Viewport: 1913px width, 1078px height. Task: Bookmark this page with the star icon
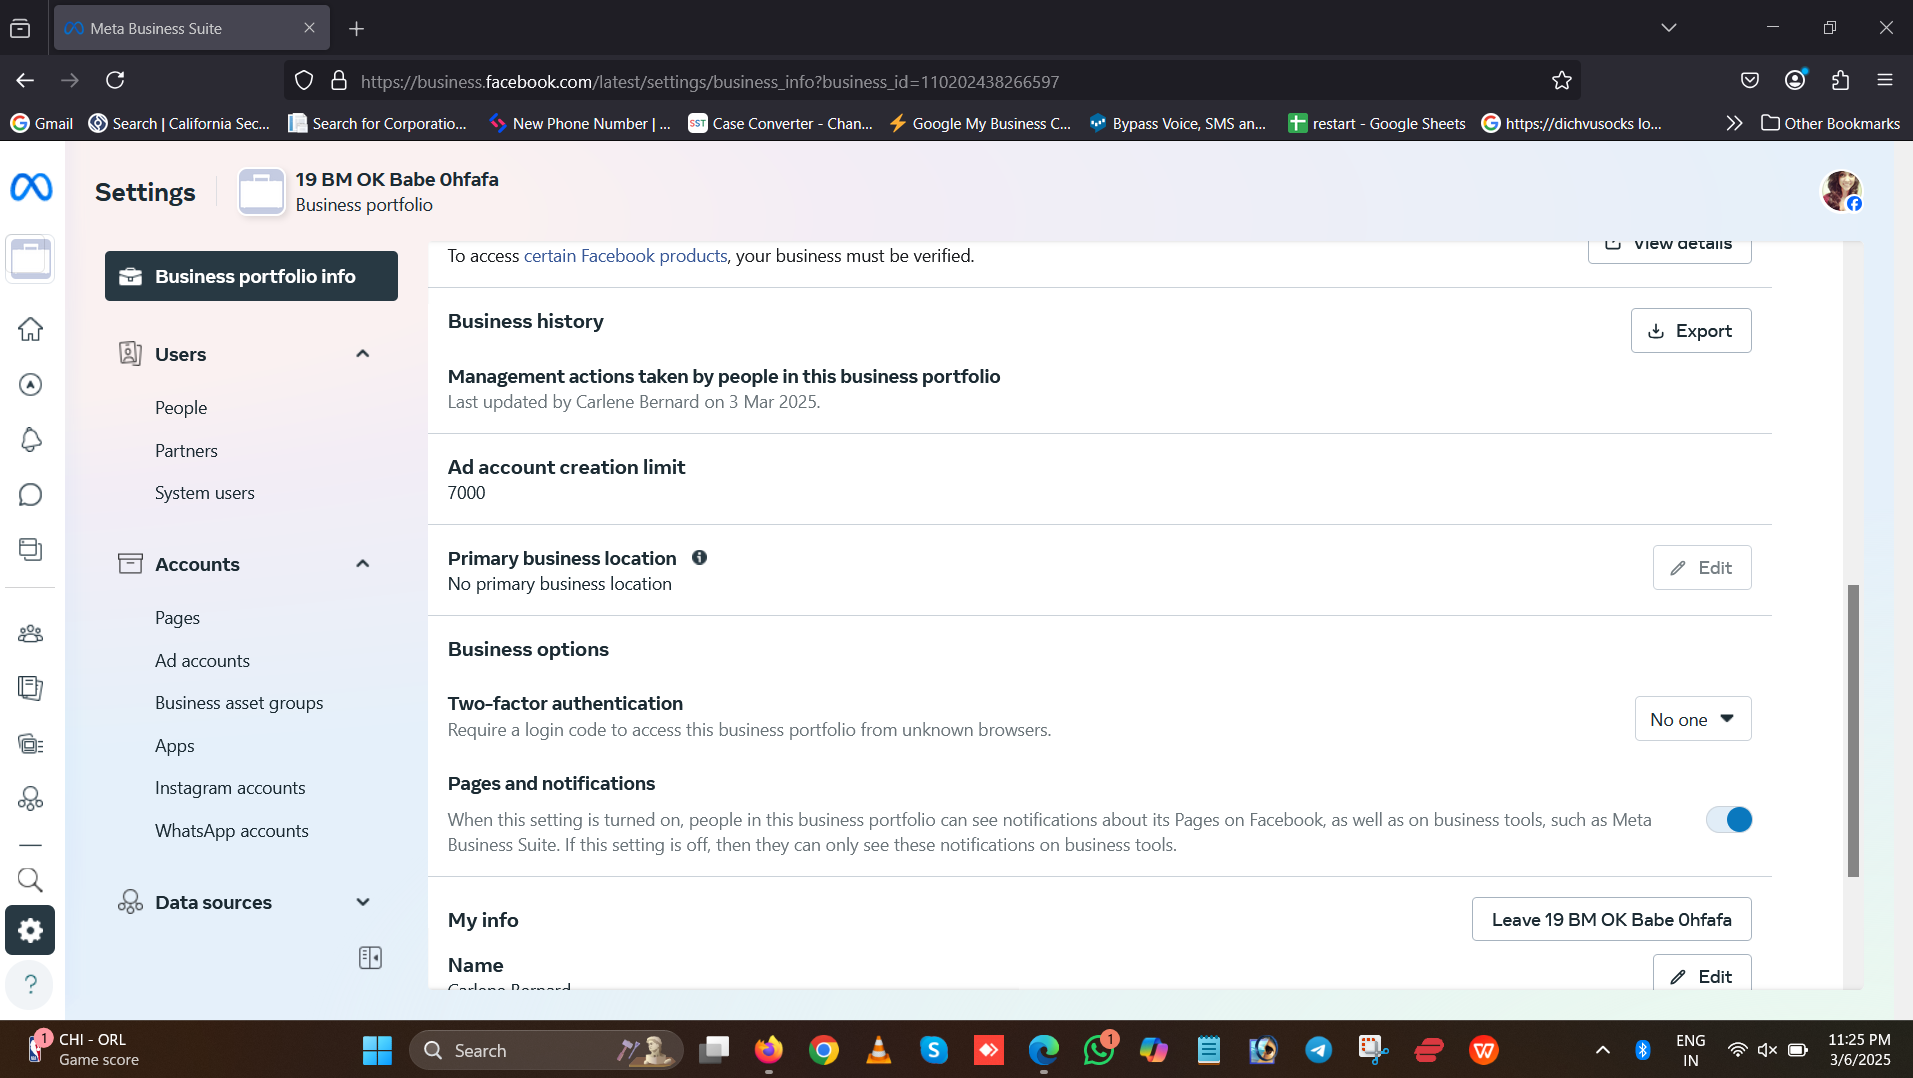[1561, 81]
